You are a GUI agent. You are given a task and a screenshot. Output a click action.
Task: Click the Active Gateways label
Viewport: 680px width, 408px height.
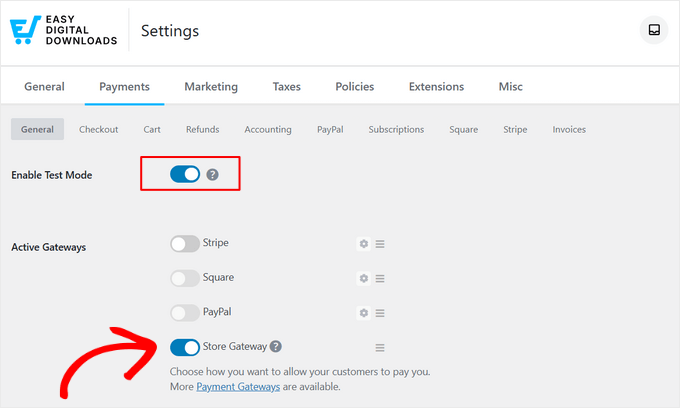coord(49,247)
